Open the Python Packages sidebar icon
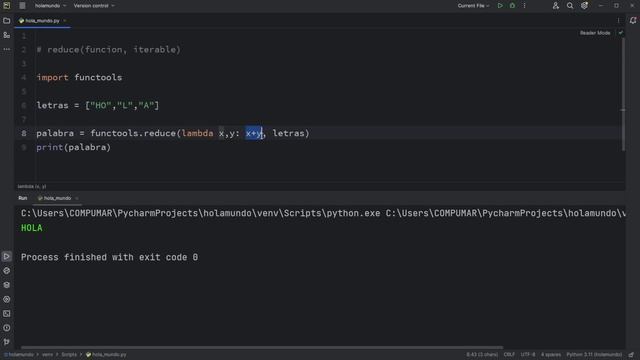Viewport: 640px width, 360px height. tap(7, 271)
